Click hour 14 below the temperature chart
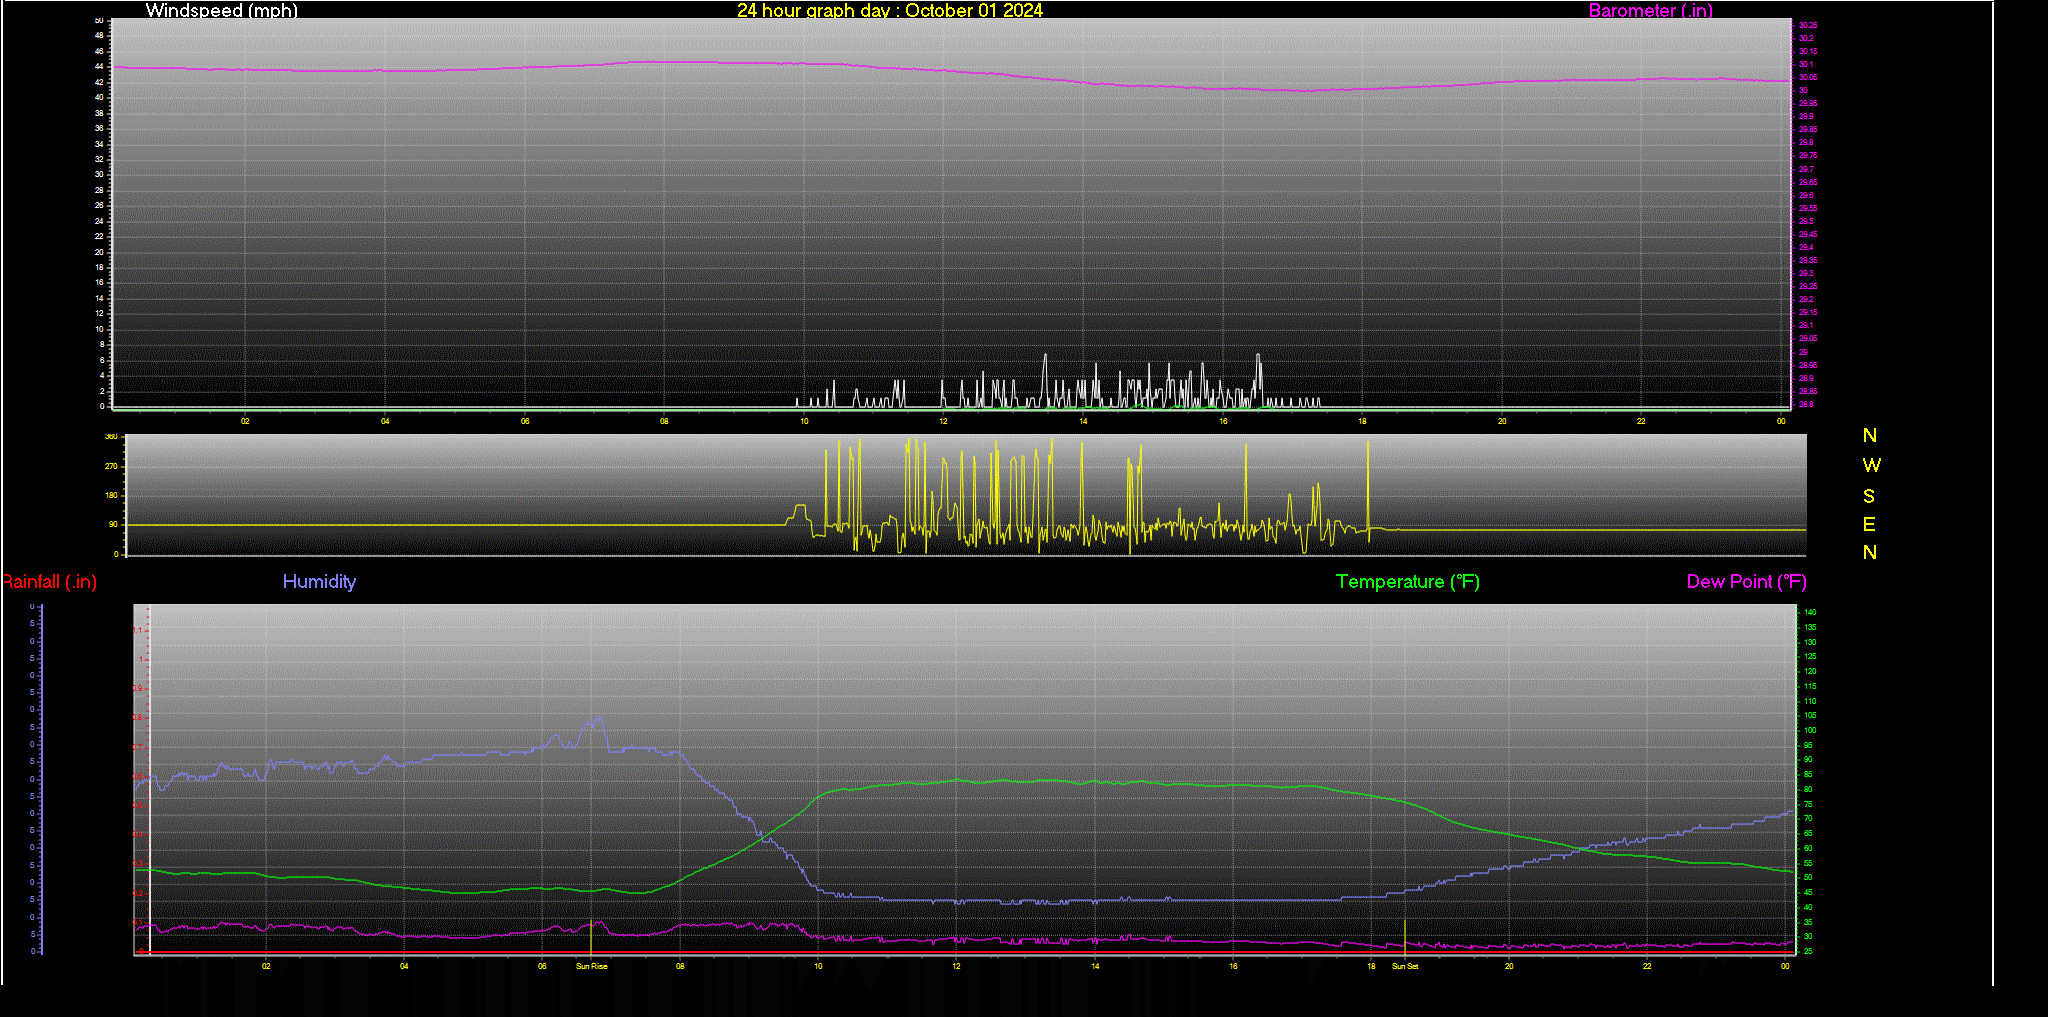 pyautogui.click(x=1095, y=966)
